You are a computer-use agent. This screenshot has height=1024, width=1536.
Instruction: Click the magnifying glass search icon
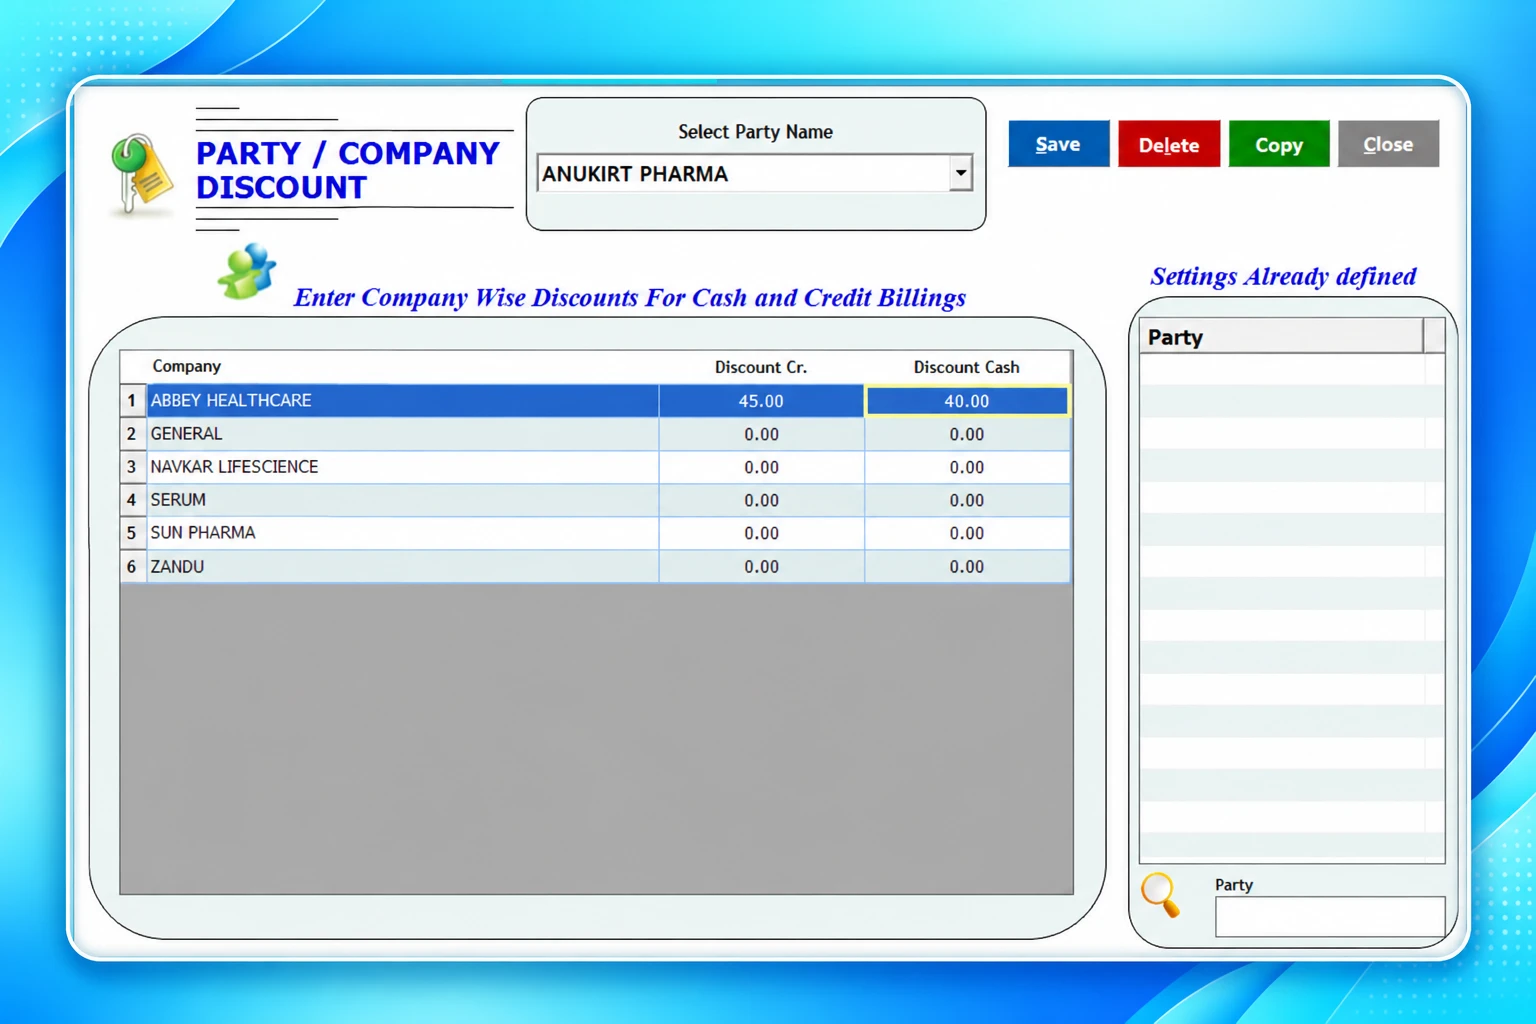[1161, 894]
